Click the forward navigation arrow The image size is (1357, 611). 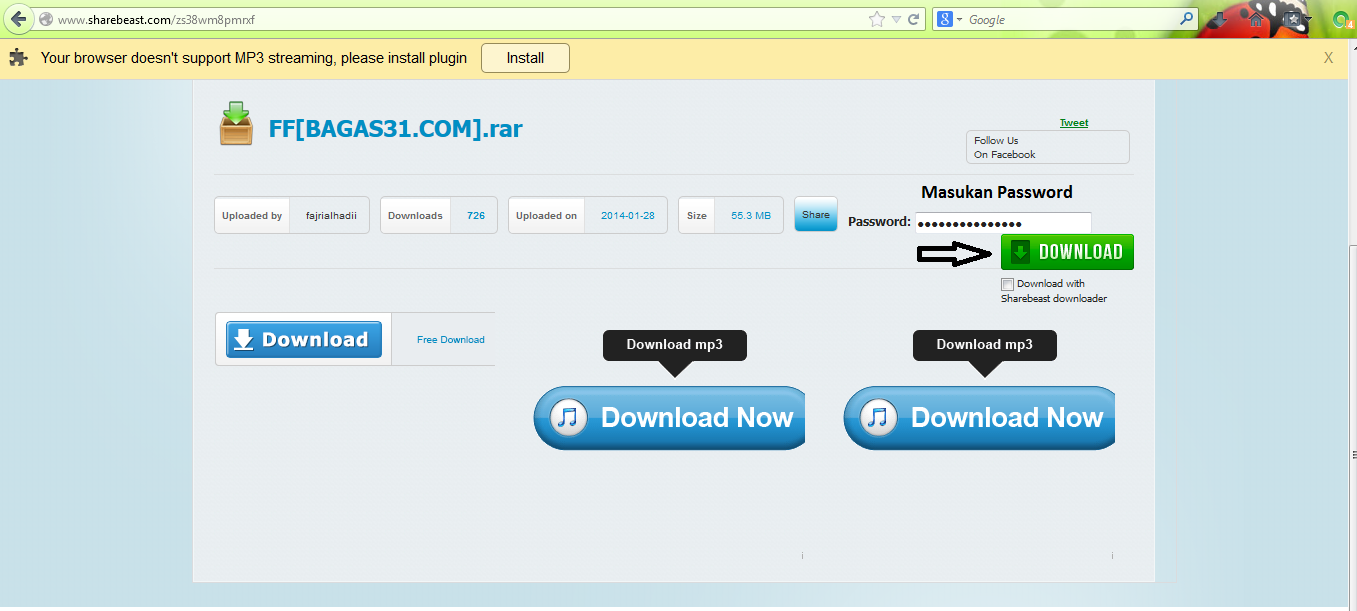[x=40, y=18]
